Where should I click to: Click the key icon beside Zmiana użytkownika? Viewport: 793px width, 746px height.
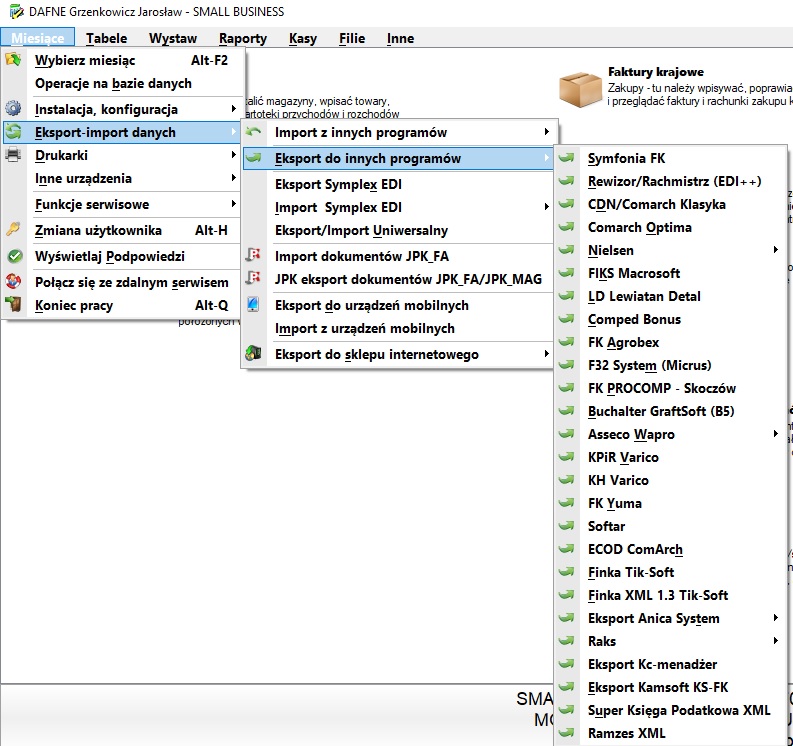pos(13,229)
